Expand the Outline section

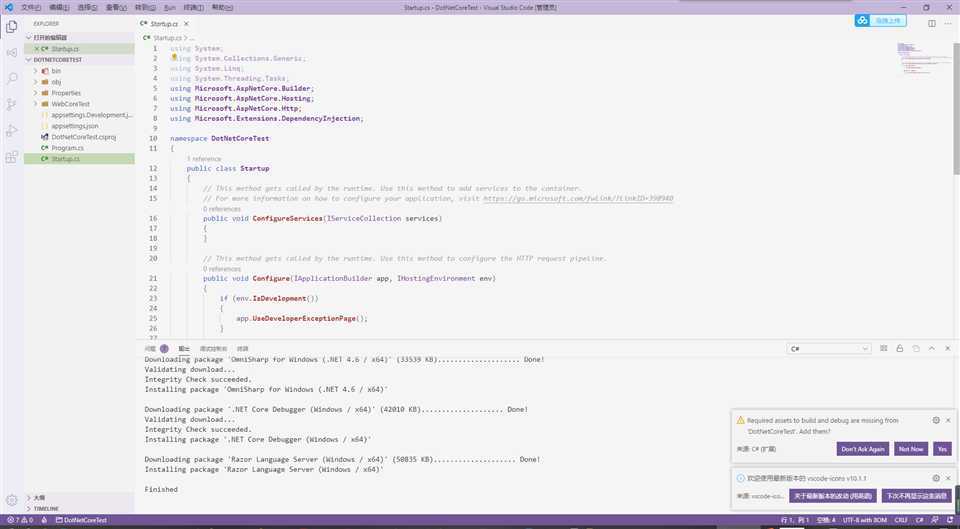click(80, 498)
